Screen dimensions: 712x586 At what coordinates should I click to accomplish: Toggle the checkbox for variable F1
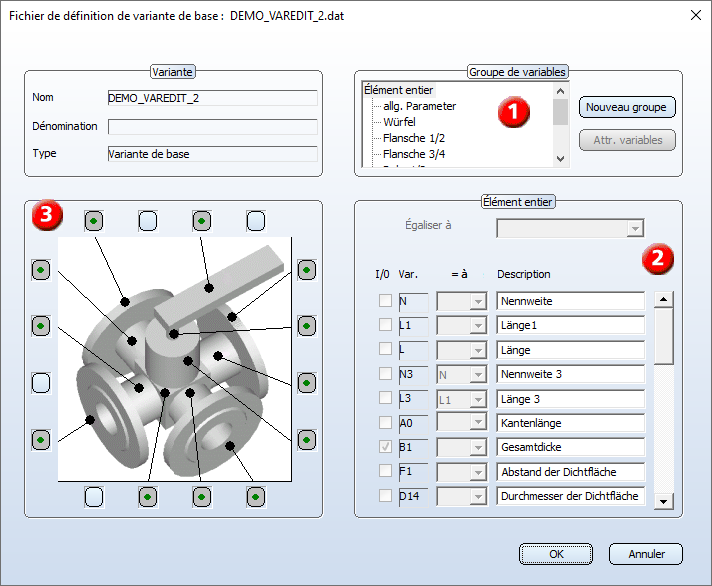click(385, 471)
